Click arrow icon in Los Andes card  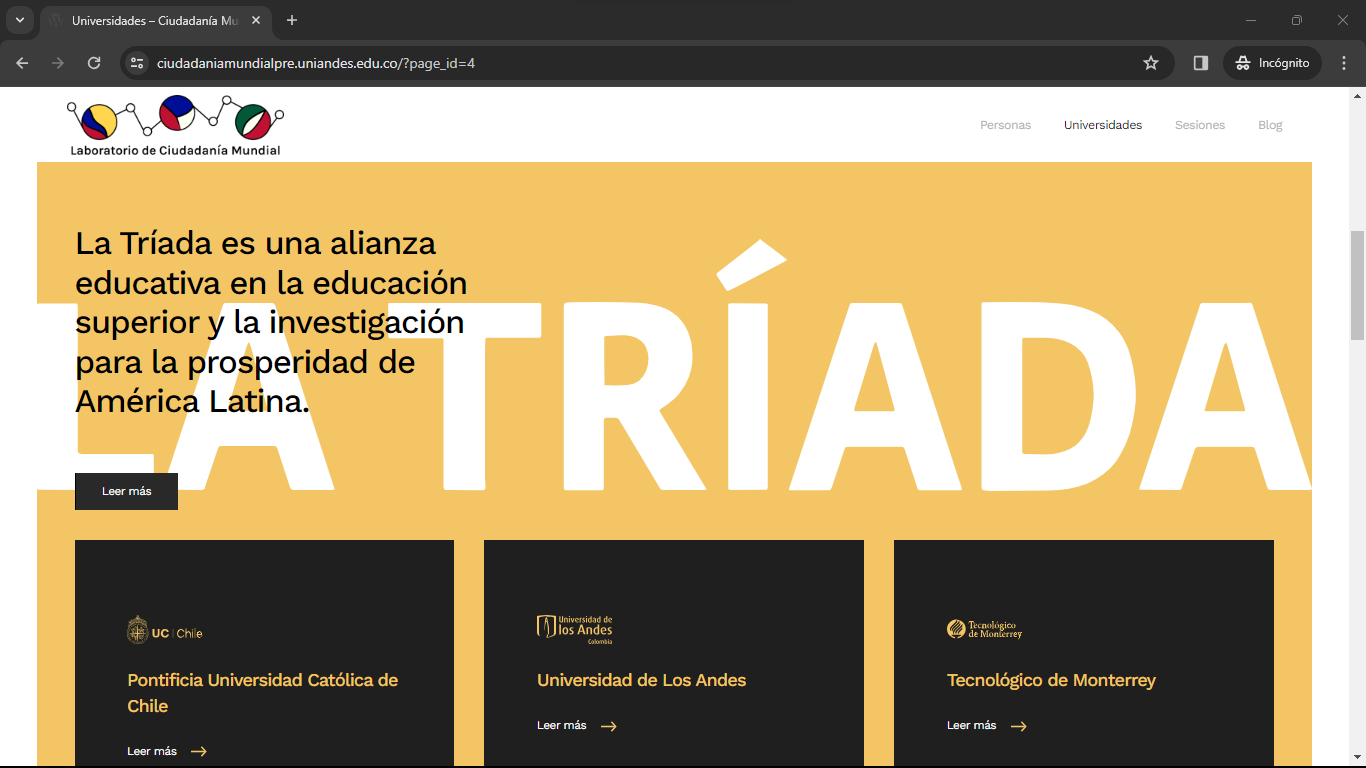click(x=608, y=726)
